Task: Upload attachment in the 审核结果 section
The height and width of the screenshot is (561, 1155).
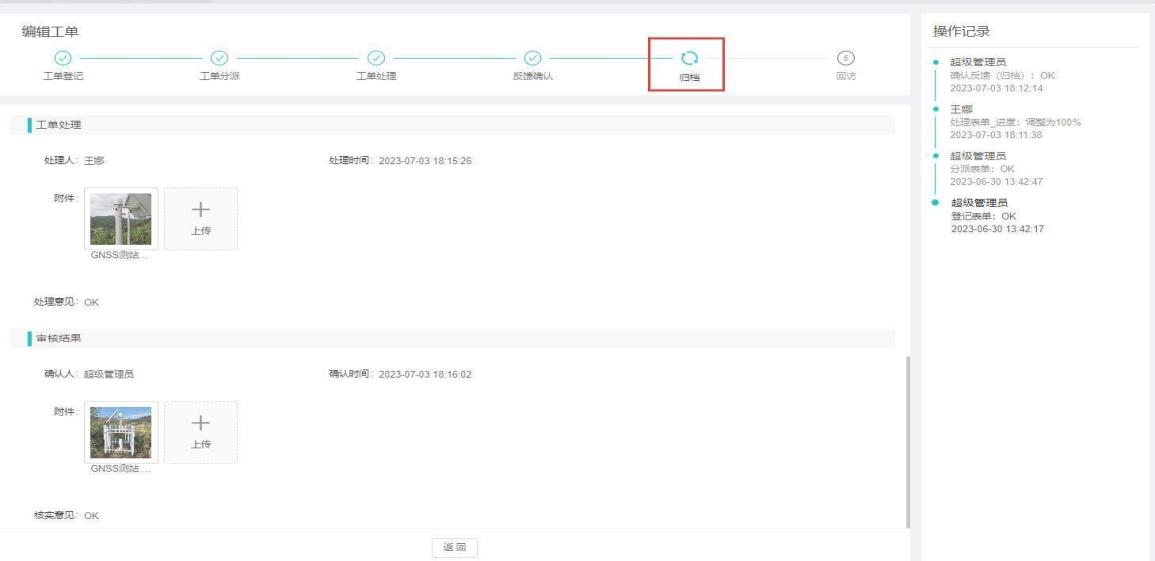Action: (201, 432)
